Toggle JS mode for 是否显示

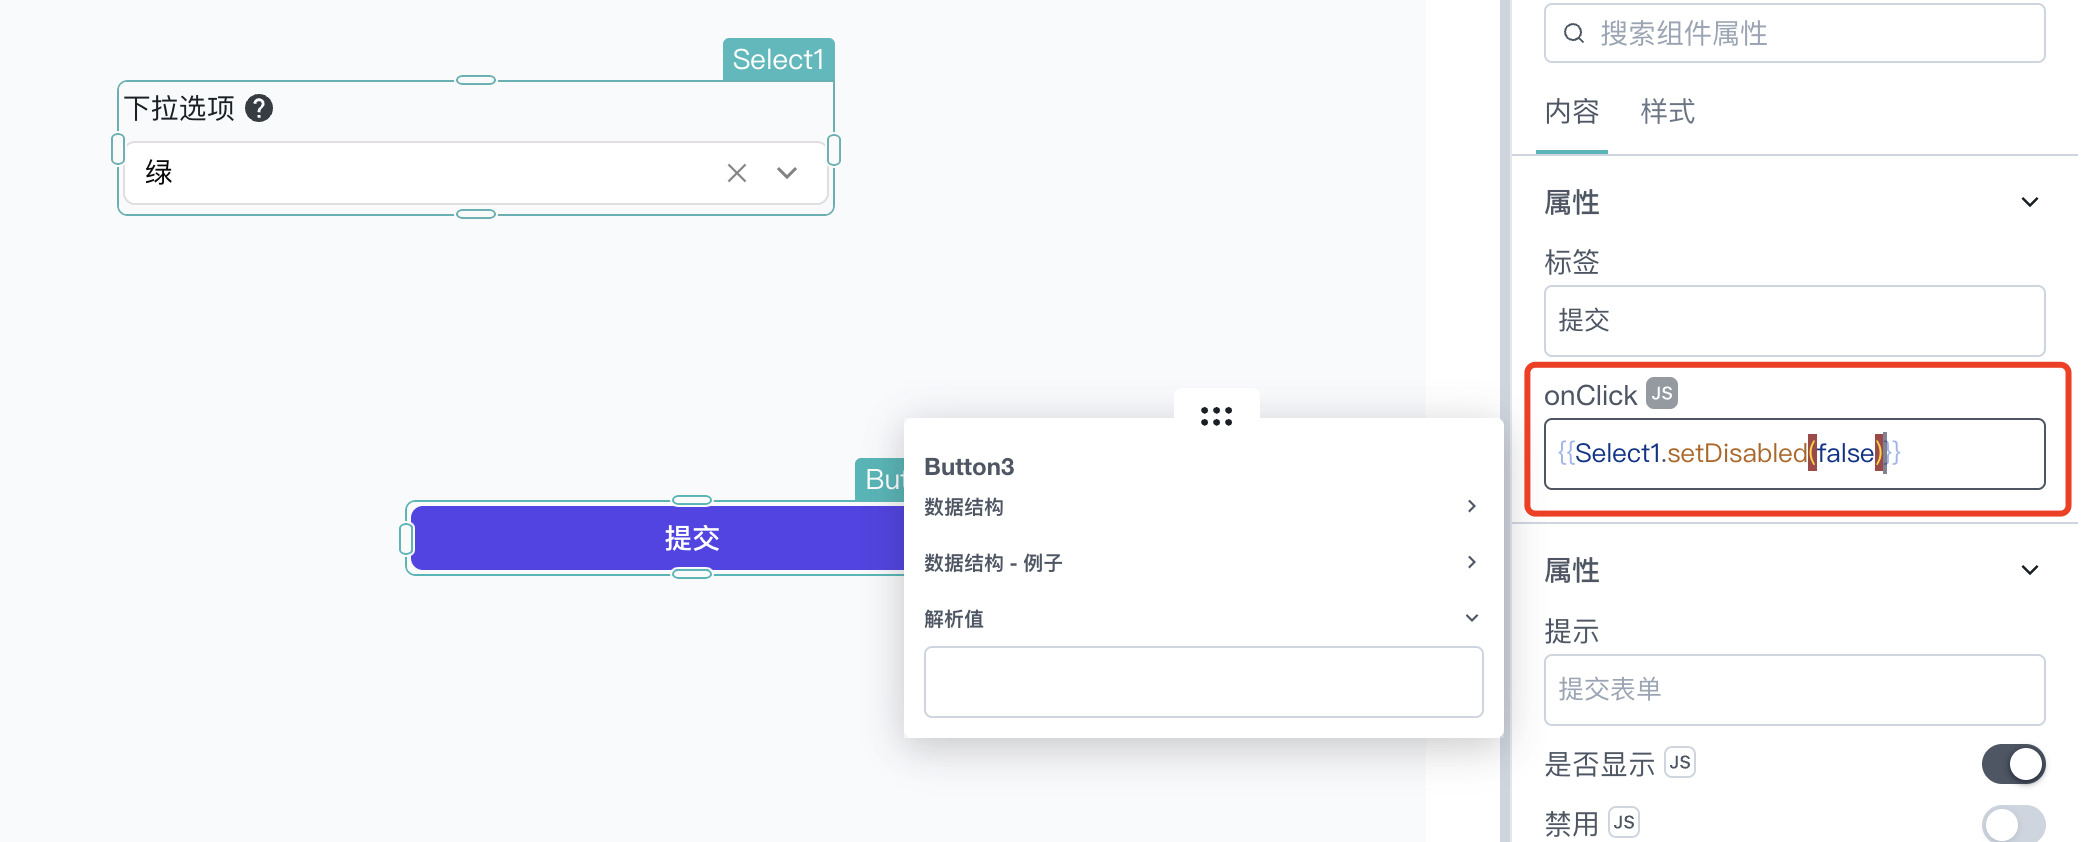(1680, 762)
